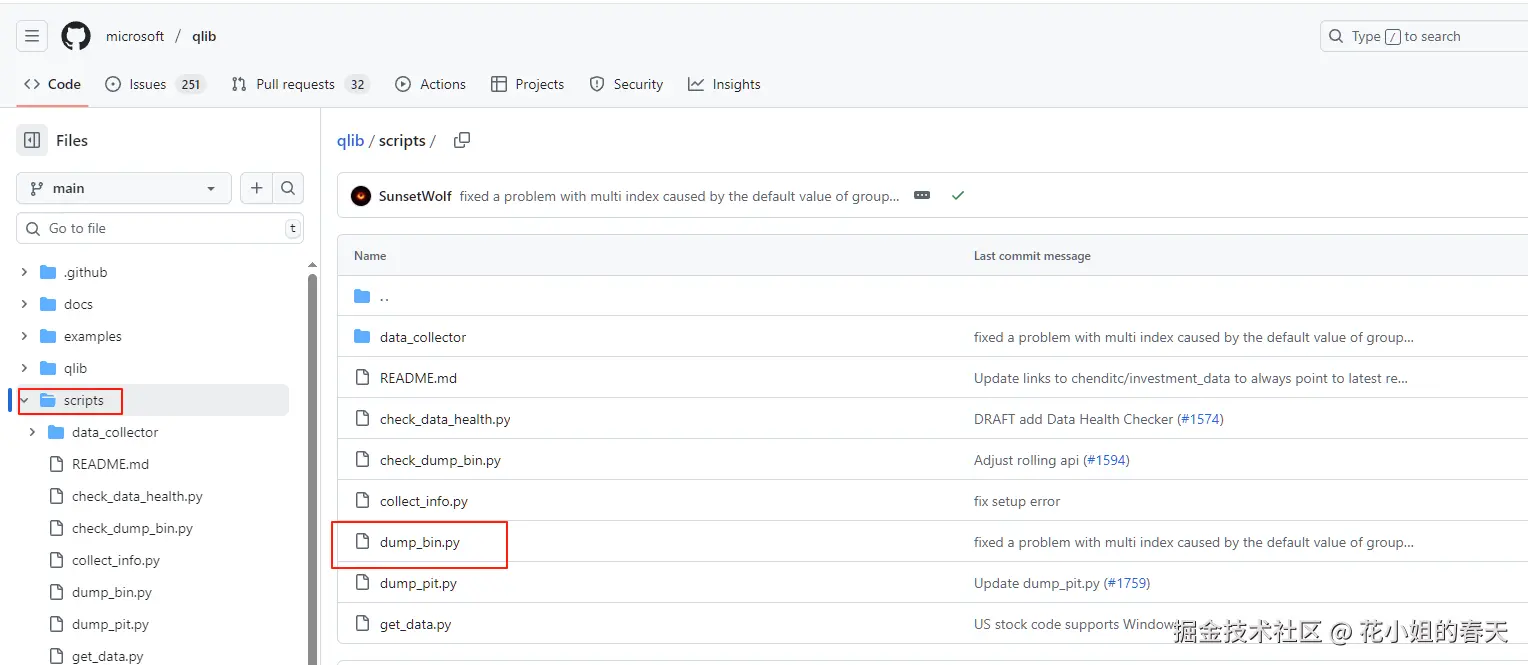Click the GitHub logo icon

(x=76, y=37)
